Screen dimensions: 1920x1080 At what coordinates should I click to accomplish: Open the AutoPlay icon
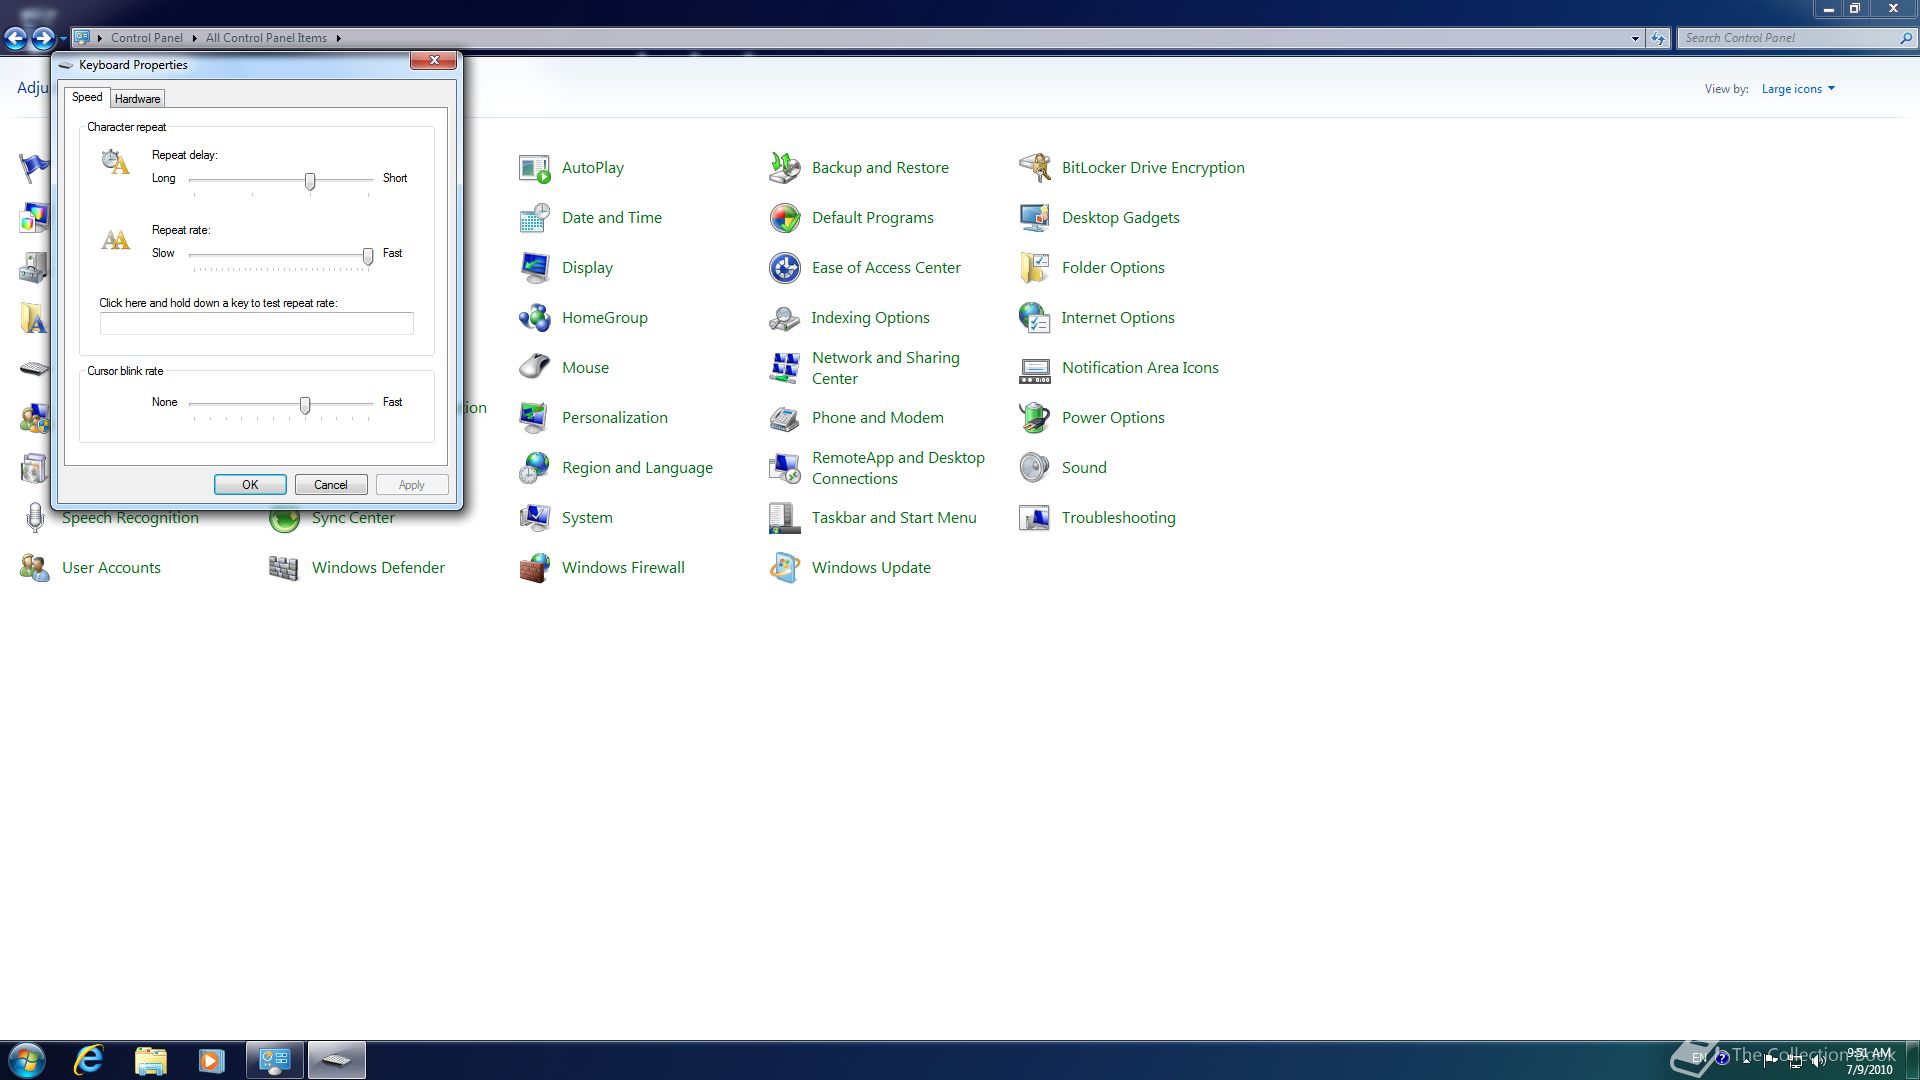pos(535,168)
